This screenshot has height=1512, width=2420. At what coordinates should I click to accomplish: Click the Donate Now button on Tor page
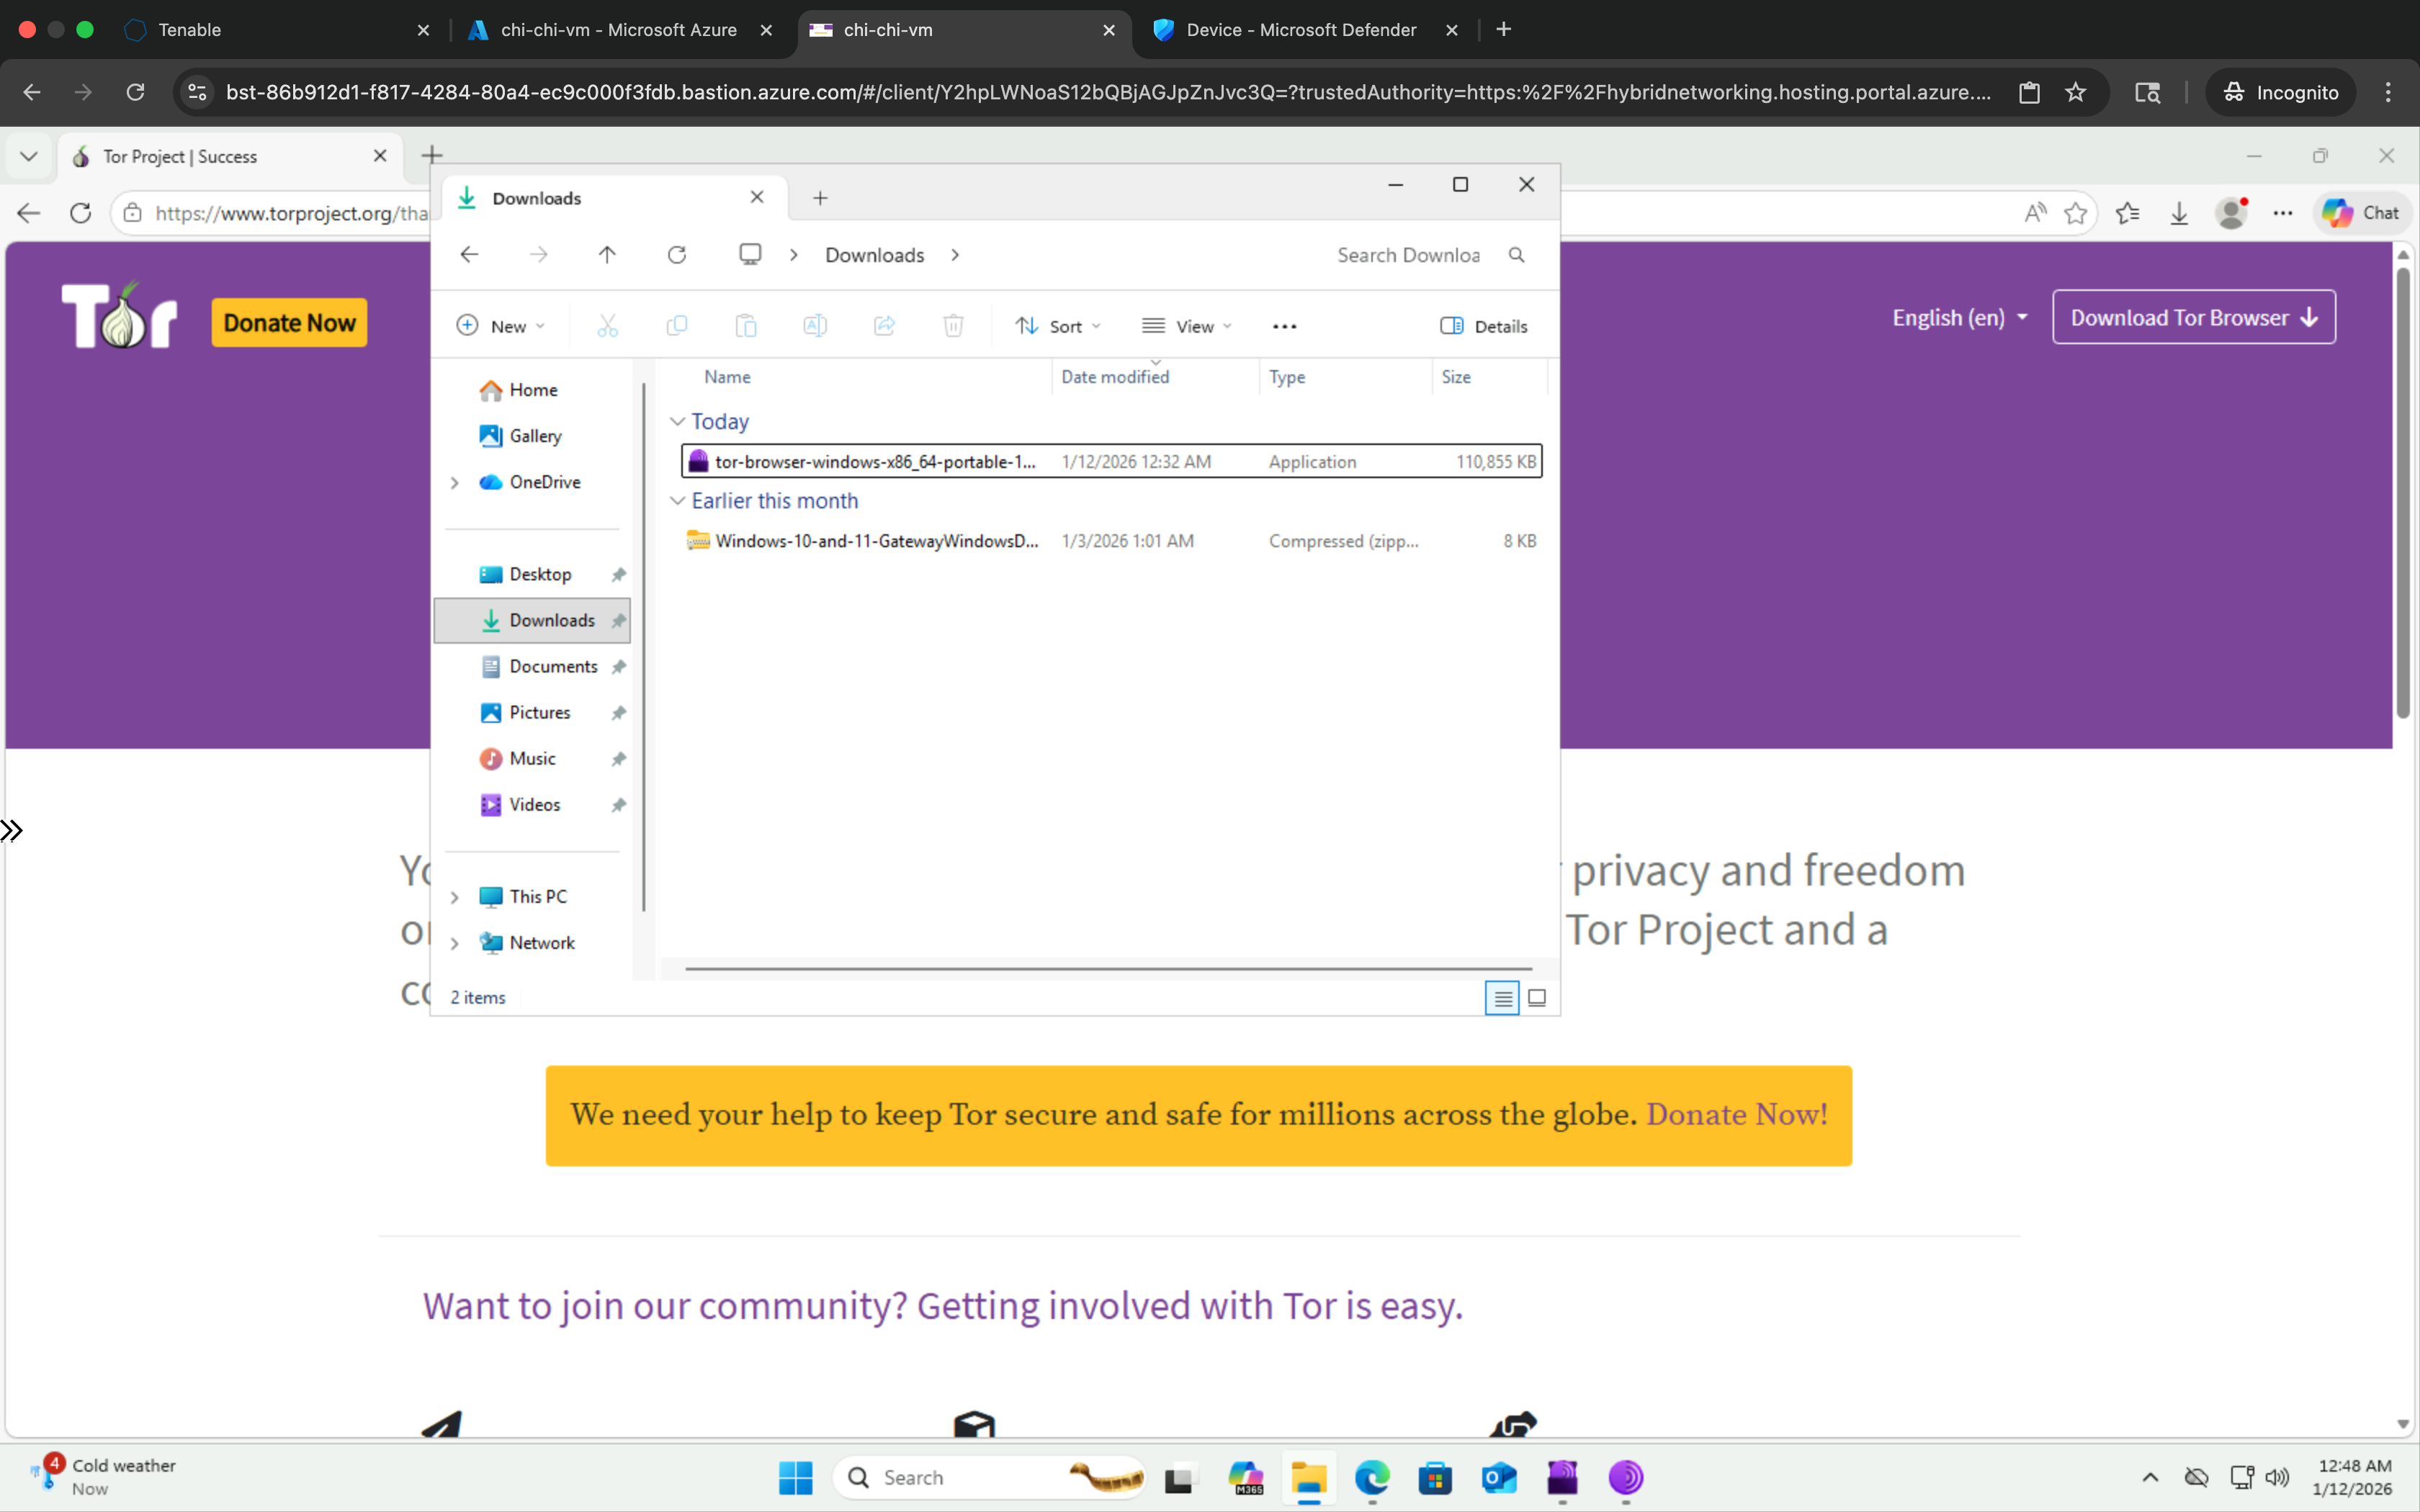289,323
